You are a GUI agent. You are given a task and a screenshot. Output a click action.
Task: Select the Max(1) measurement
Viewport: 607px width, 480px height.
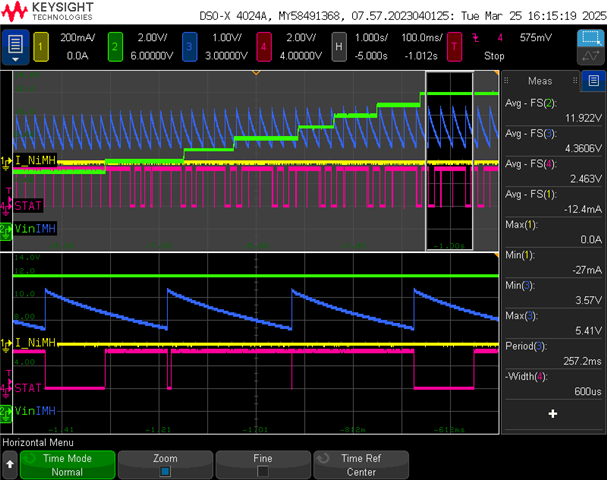coord(553,232)
